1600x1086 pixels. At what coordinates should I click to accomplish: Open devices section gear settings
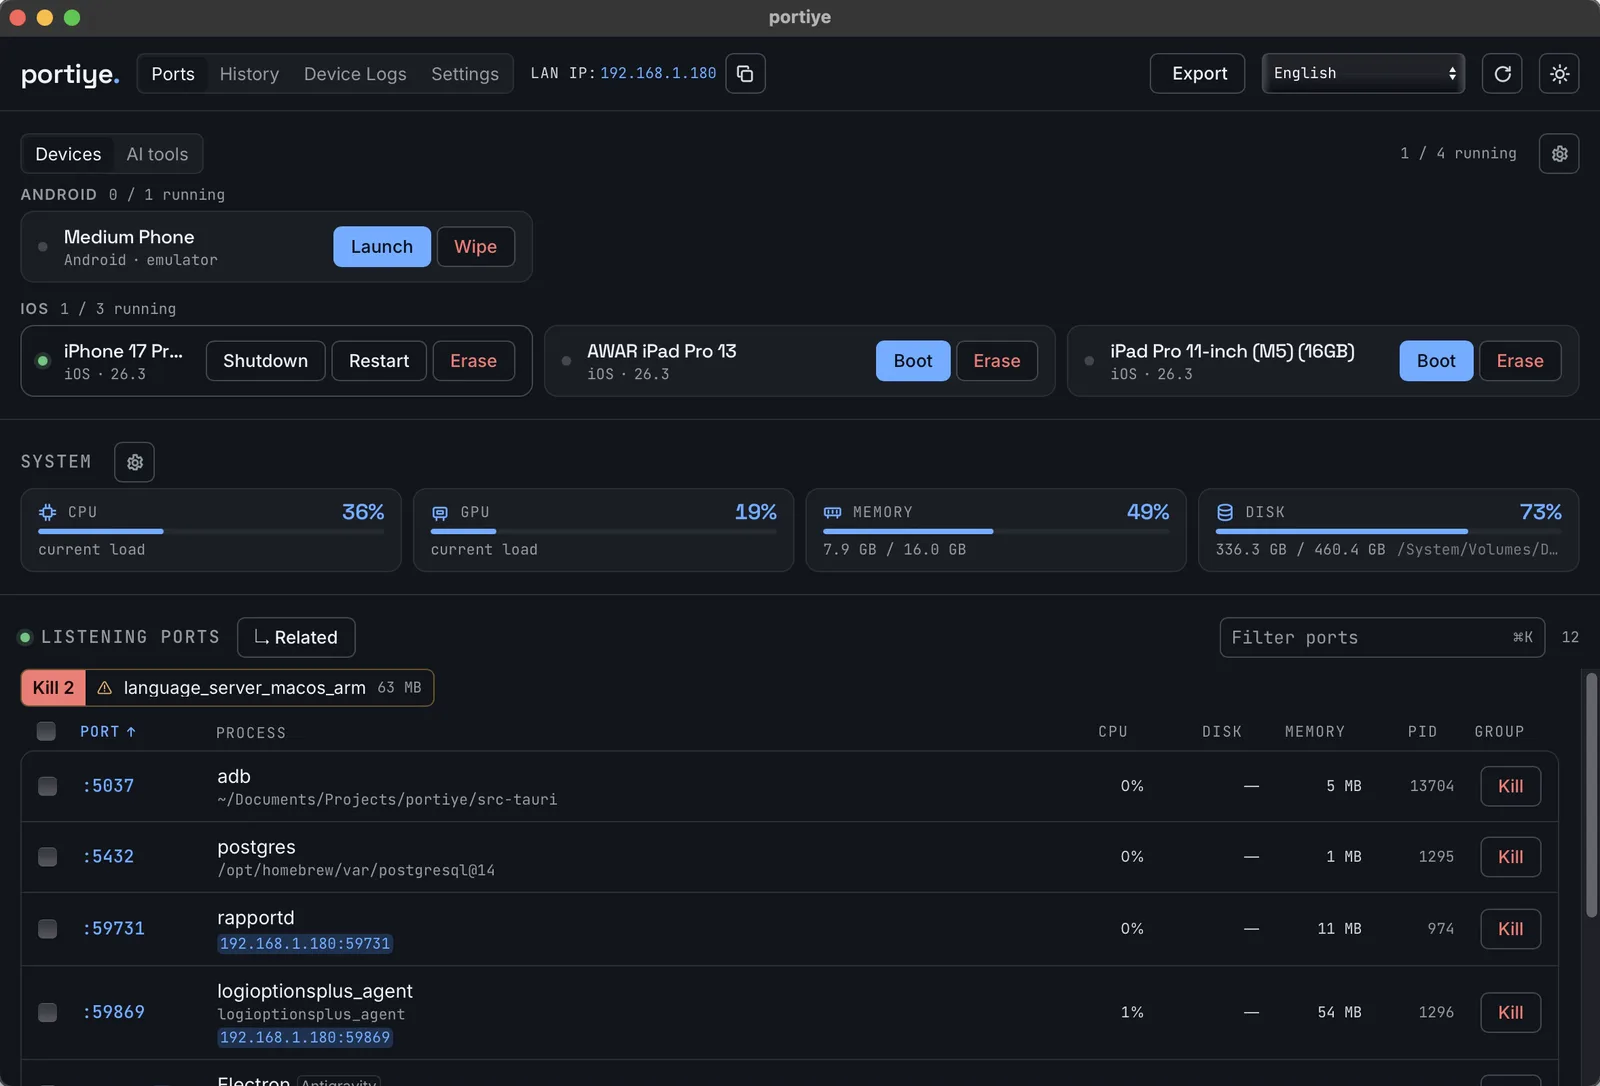click(1559, 153)
